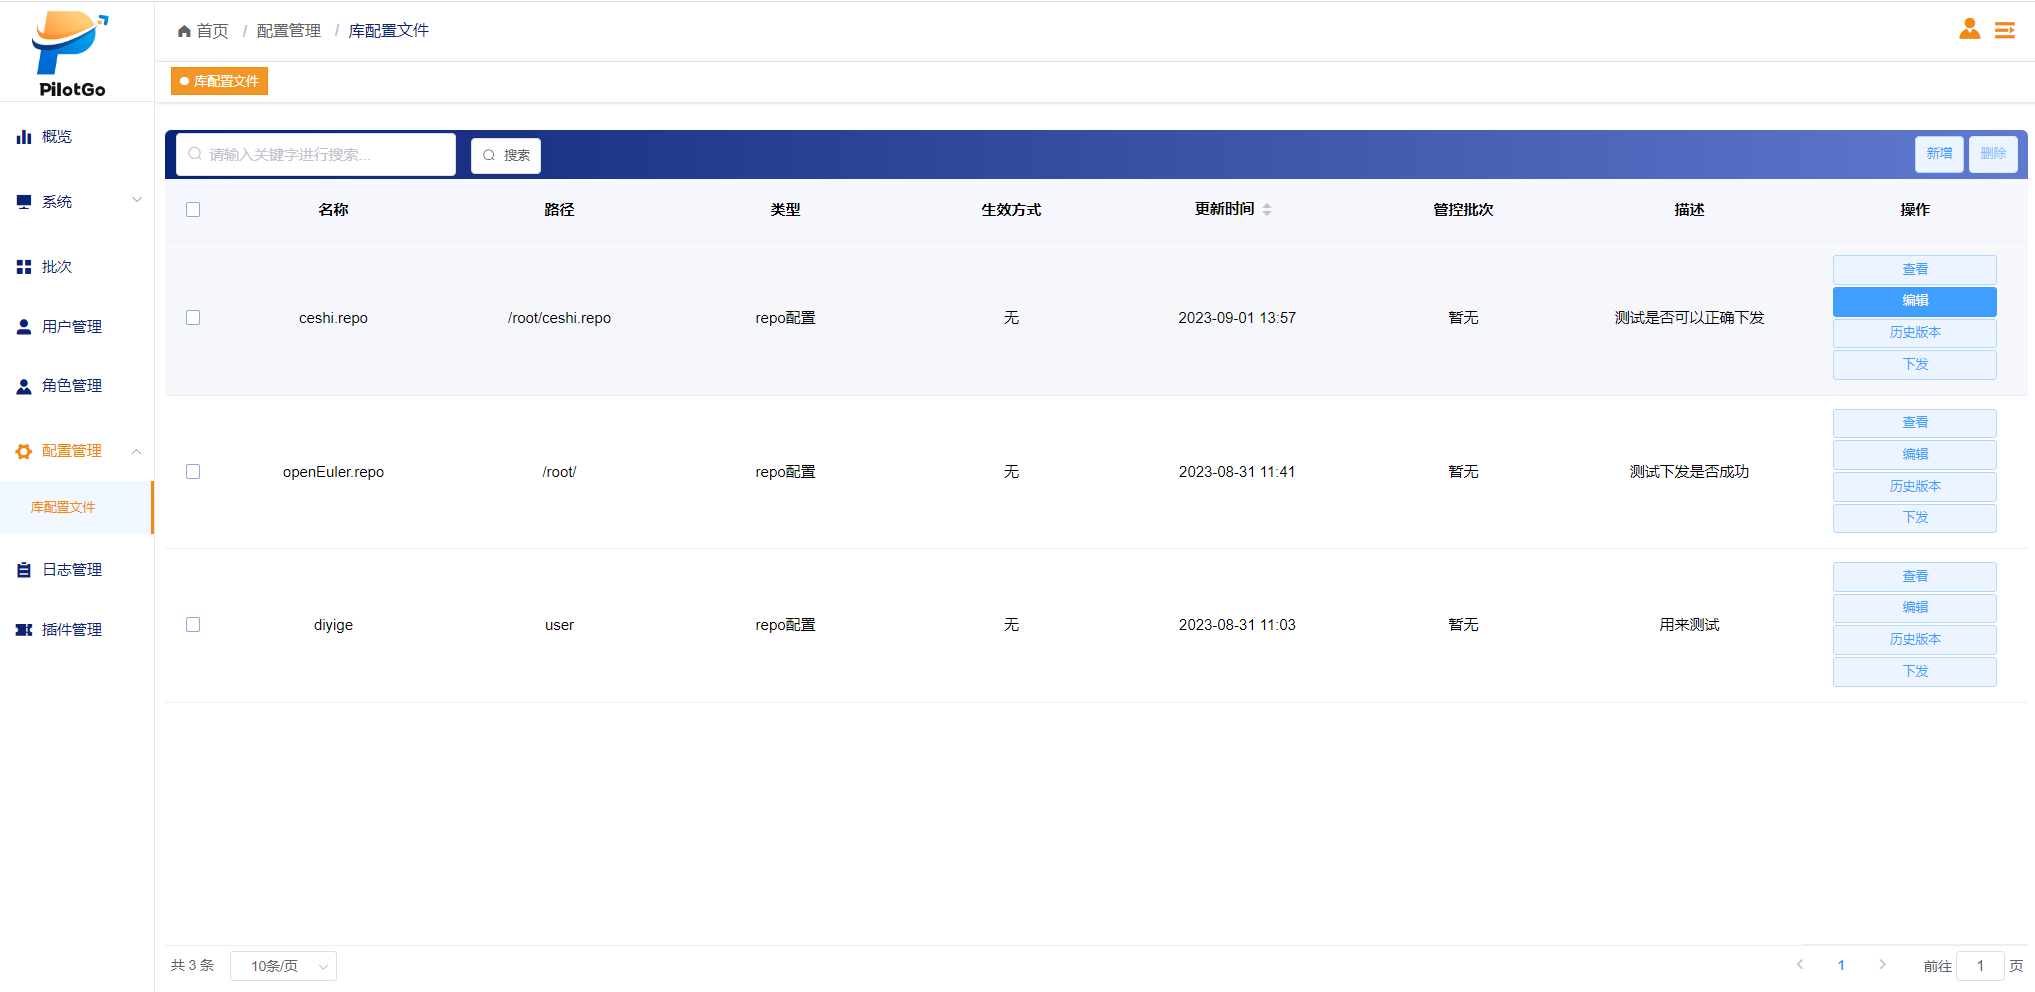Screen dimensions: 2035x992
Task: Select 库配置文件 submenu item
Action: pos(63,507)
